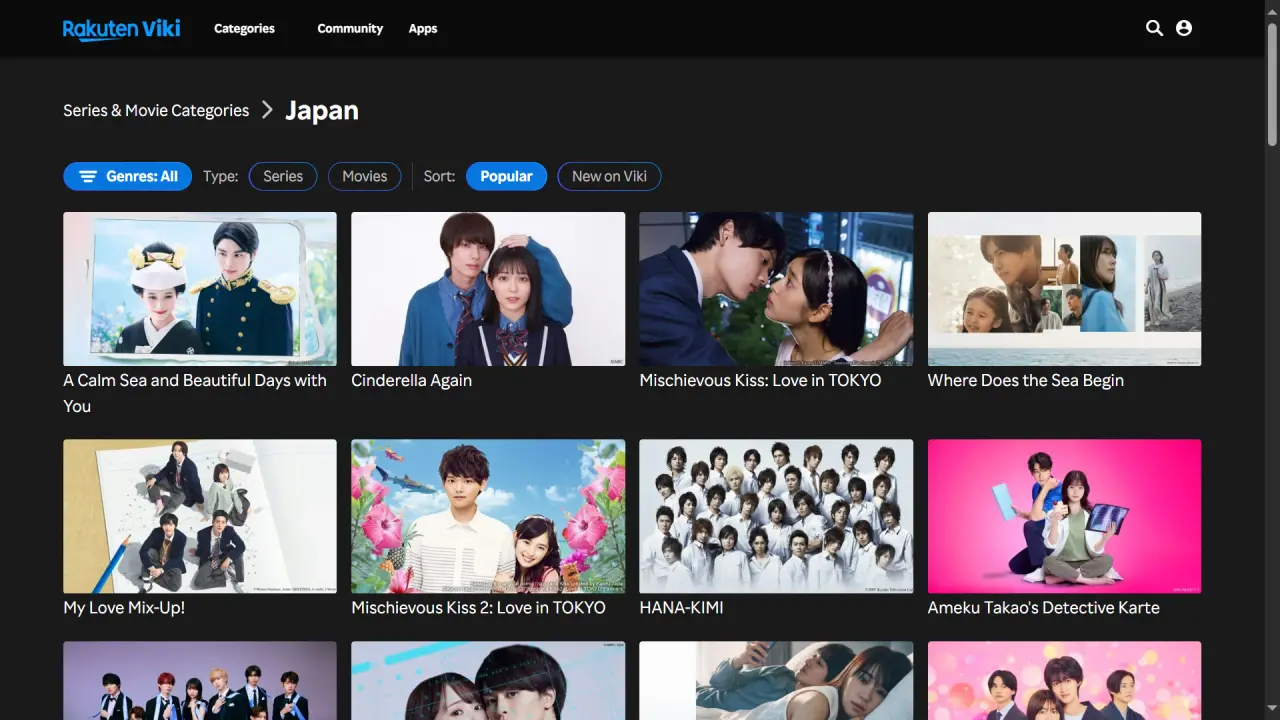Click the My Love Mix-Up! title

coord(124,607)
